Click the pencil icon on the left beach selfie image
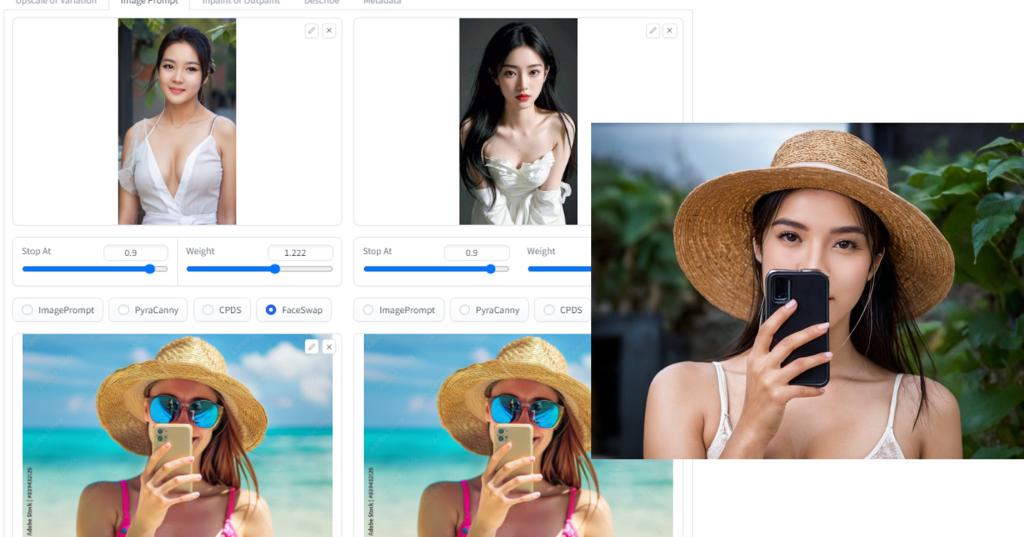The image size is (1024, 537). tap(312, 347)
